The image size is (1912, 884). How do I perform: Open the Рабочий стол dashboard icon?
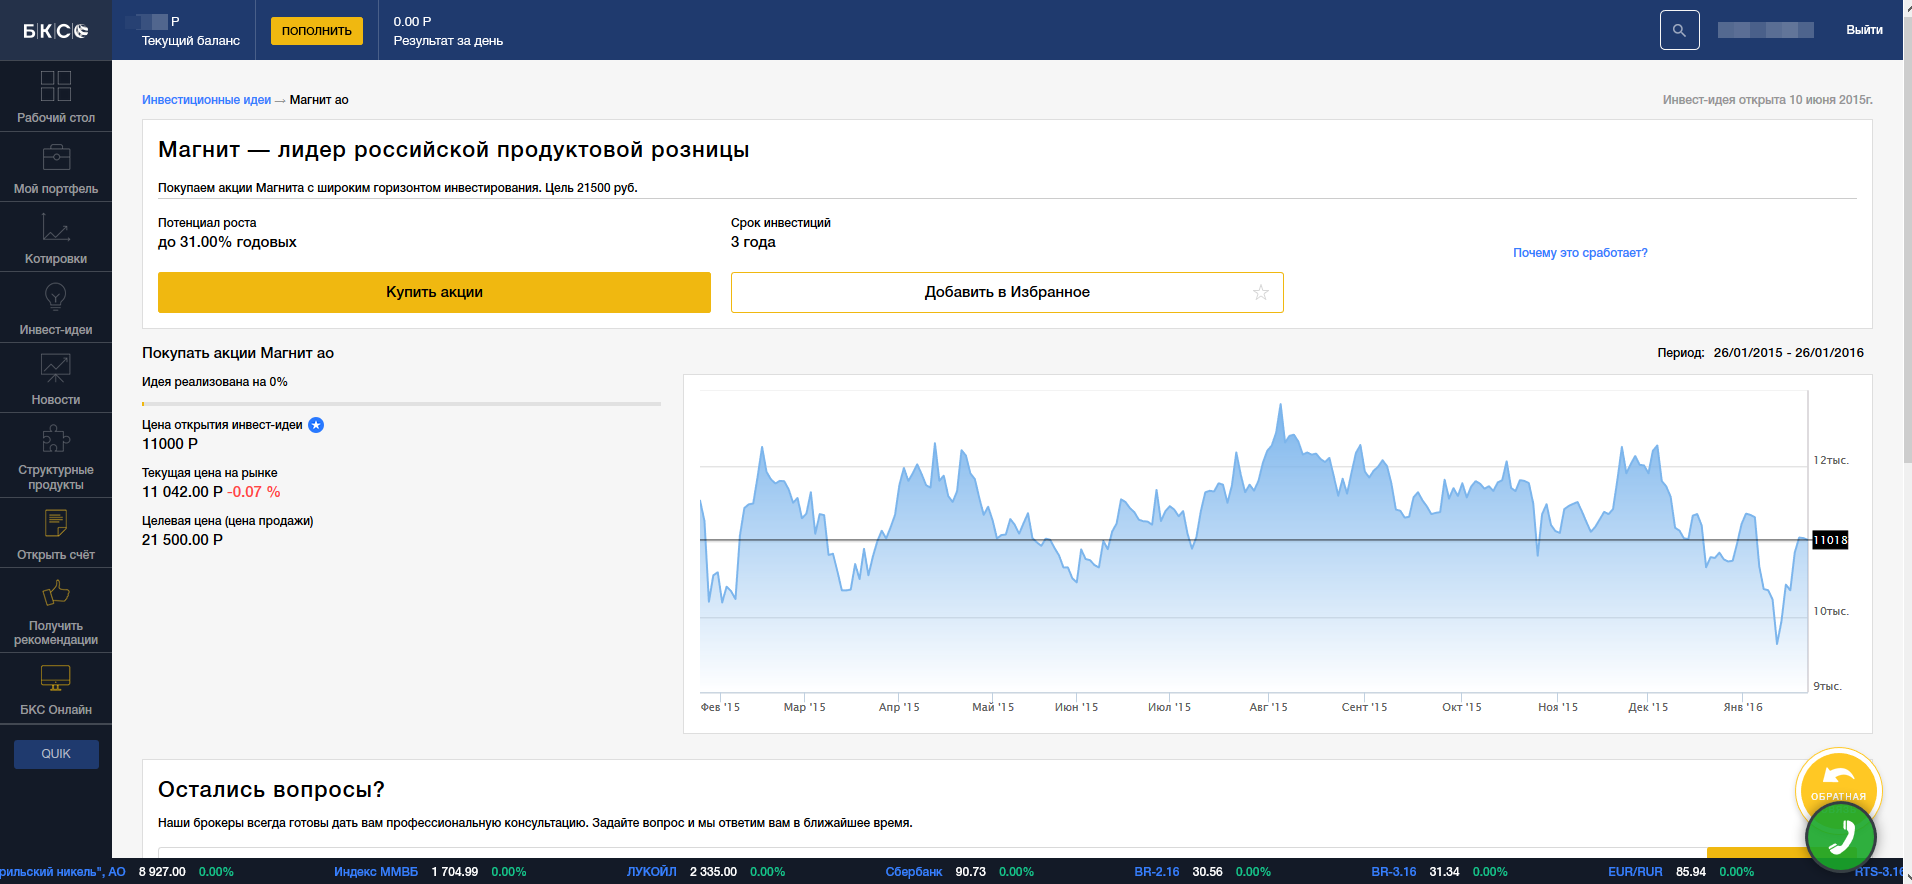[x=56, y=86]
